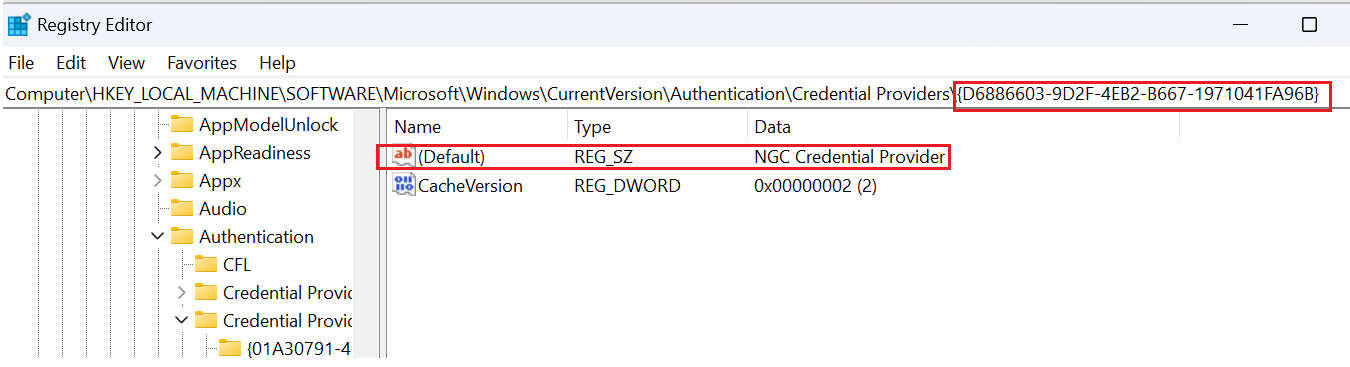Viewport: 1350px width, 367px height.
Task: Select the (Default) value name
Action: click(x=451, y=157)
